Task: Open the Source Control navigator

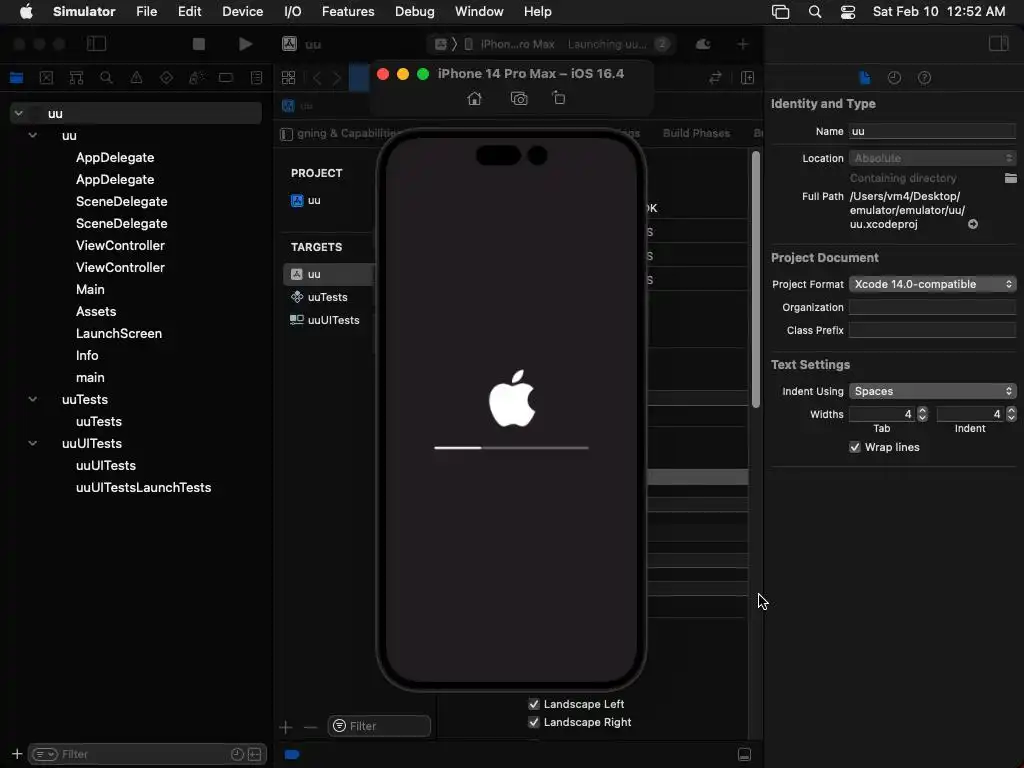Action: [x=46, y=78]
